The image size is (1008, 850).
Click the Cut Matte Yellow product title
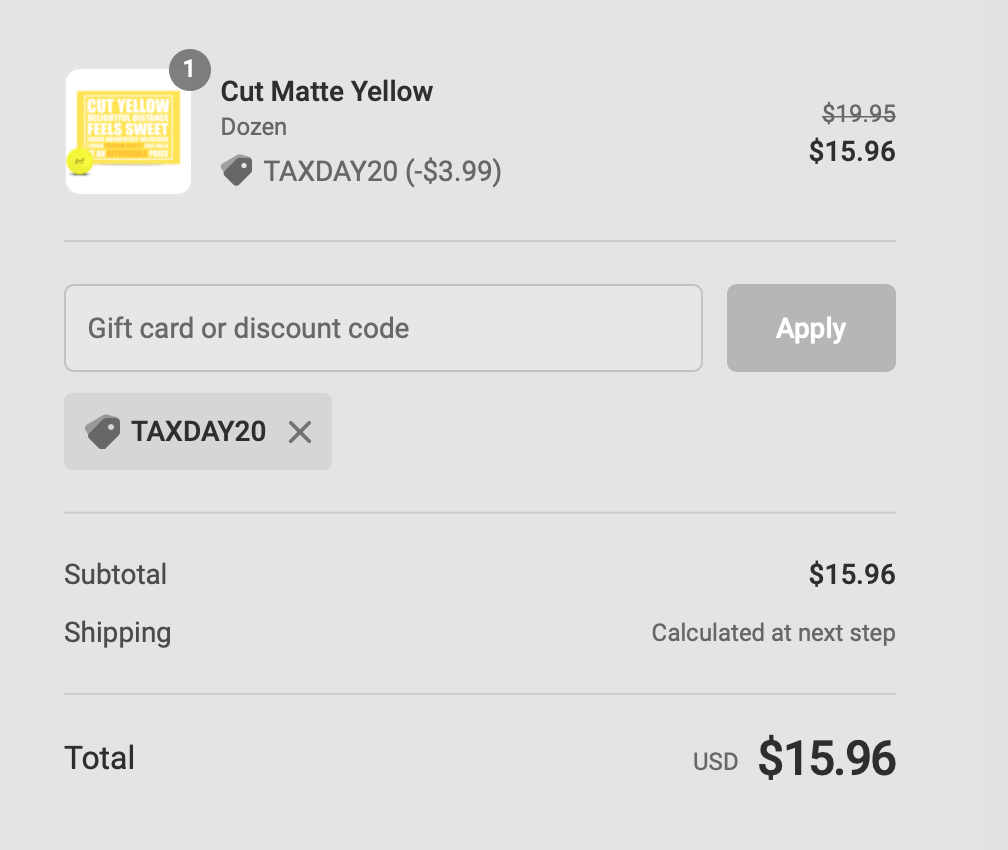327,91
